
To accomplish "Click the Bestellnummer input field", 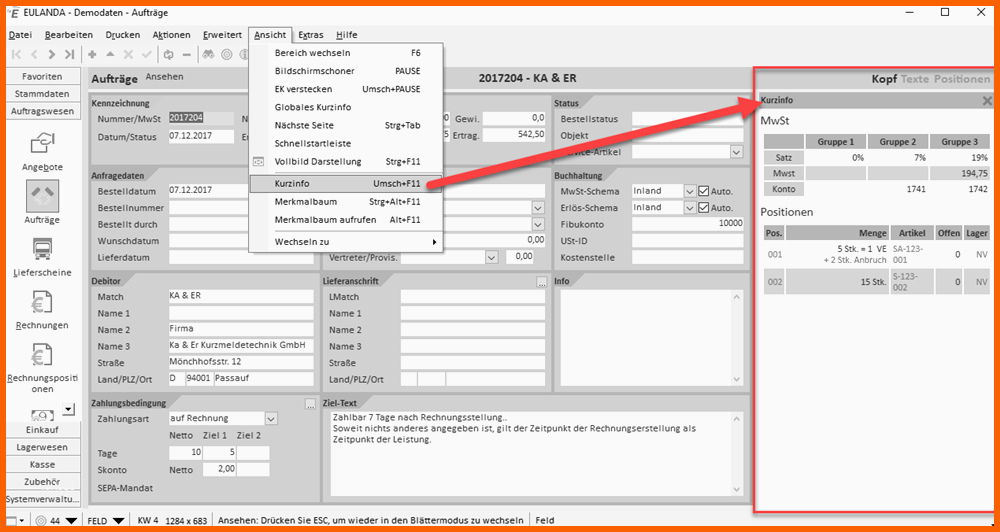I will click(241, 208).
